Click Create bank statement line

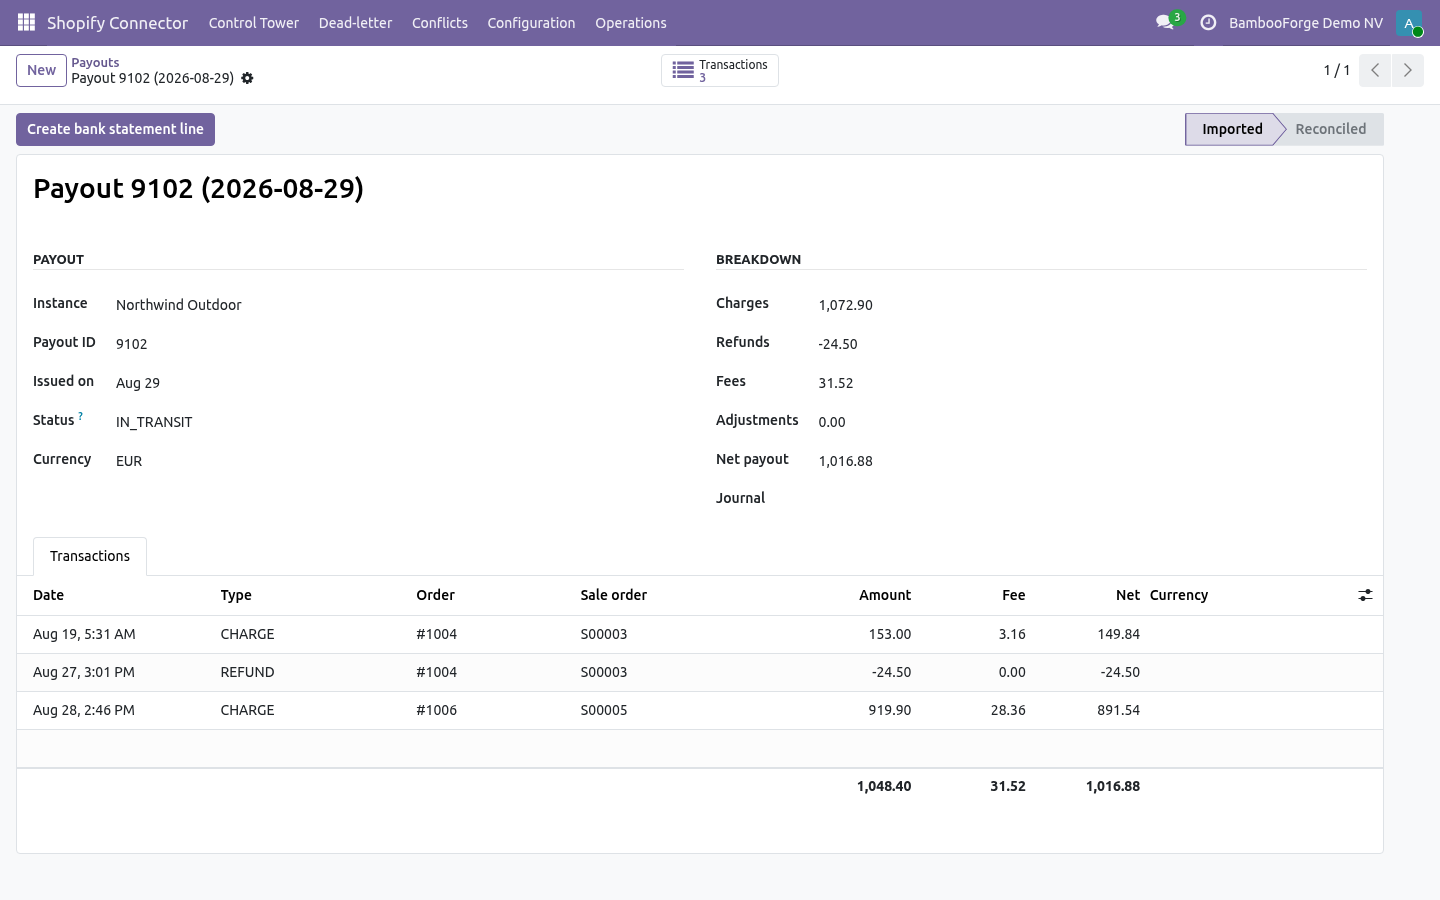pyautogui.click(x=115, y=129)
